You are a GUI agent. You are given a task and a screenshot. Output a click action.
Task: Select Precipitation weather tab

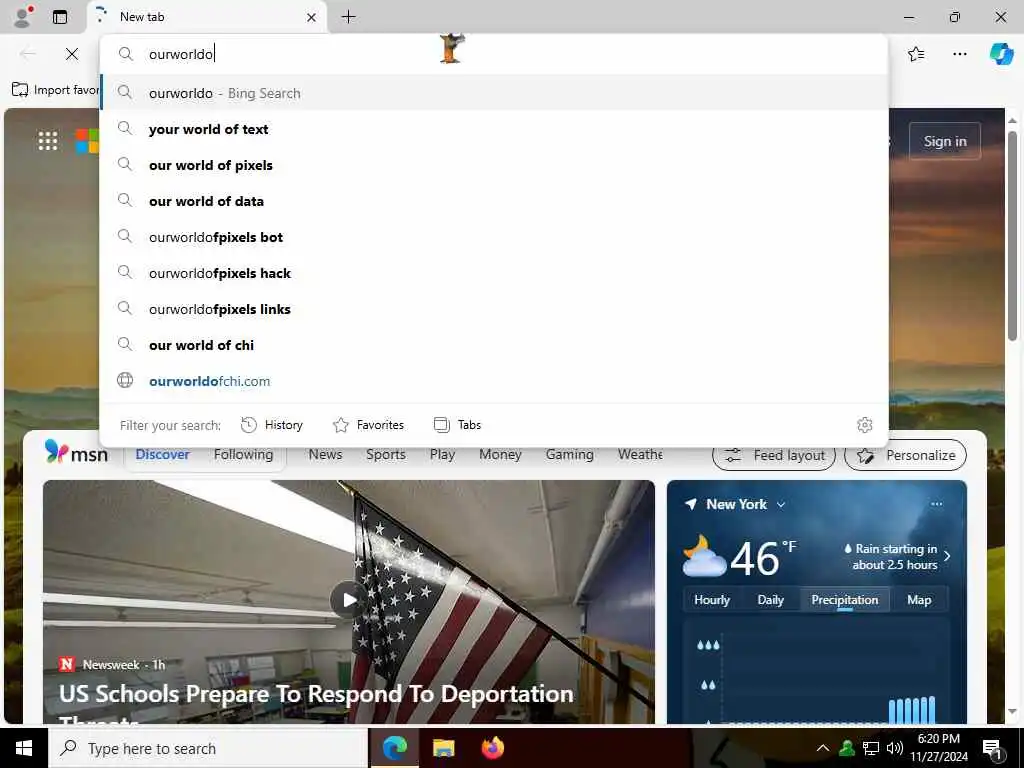click(x=845, y=600)
